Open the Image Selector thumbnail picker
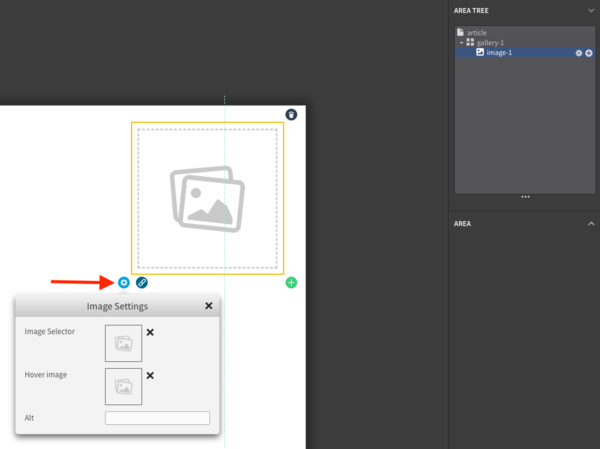The image size is (600, 449). (123, 343)
